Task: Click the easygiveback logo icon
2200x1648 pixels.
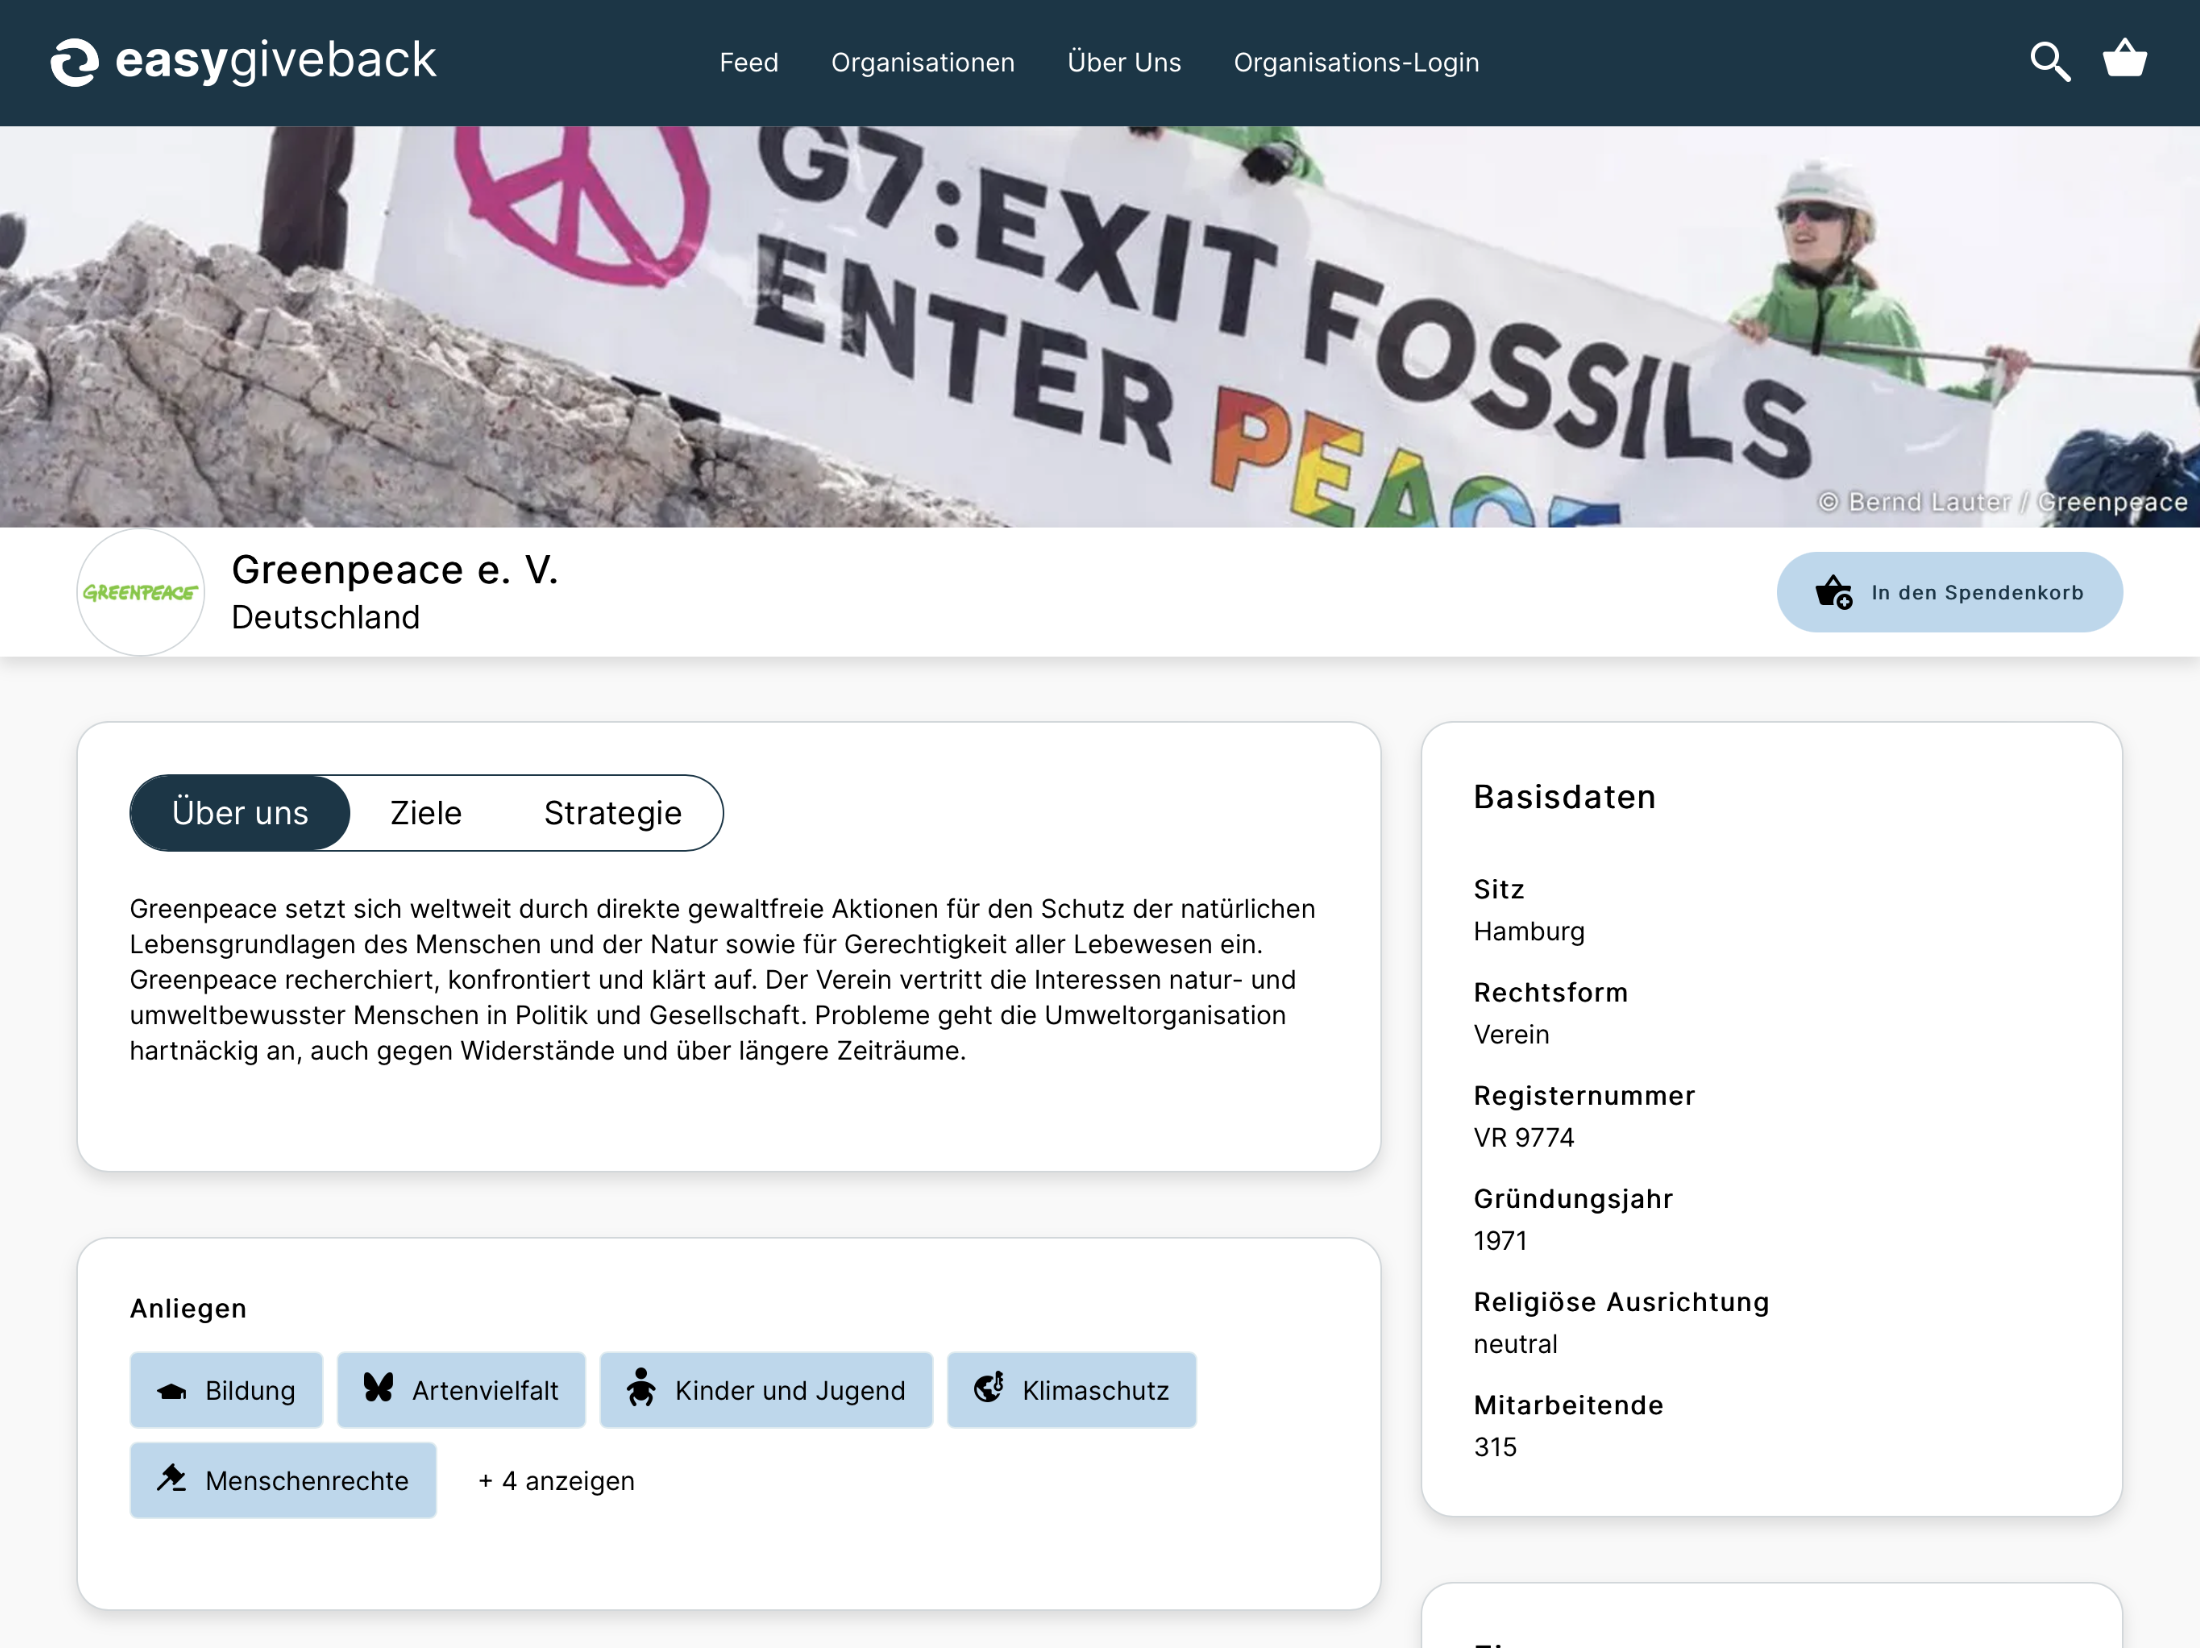Action: point(75,62)
